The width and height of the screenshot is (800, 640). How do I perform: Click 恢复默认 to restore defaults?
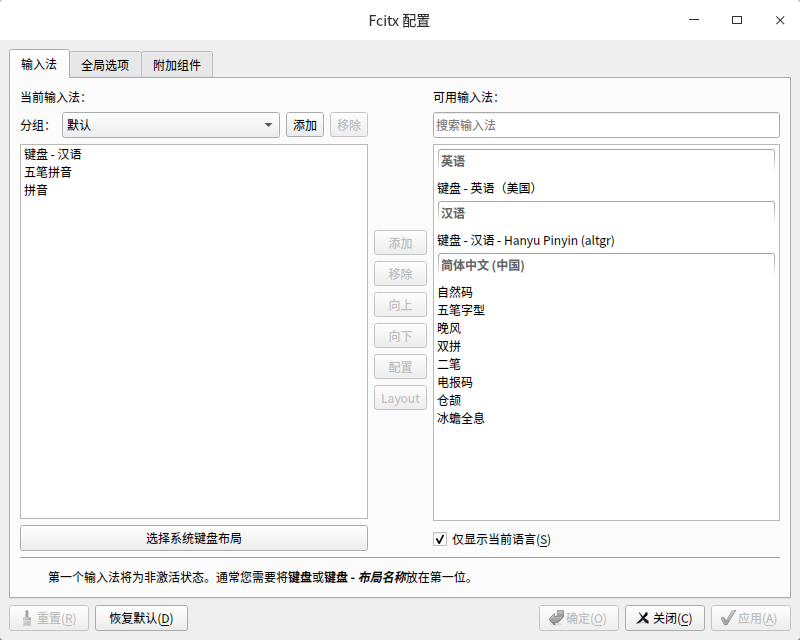(141, 617)
